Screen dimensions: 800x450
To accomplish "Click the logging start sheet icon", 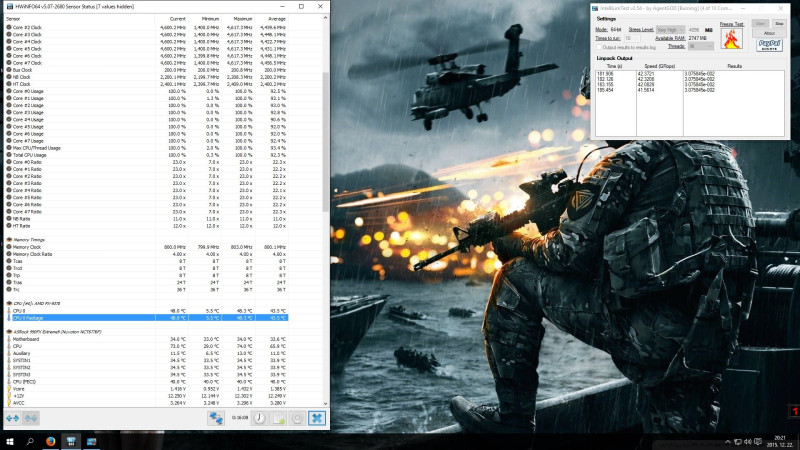I will tap(279, 418).
